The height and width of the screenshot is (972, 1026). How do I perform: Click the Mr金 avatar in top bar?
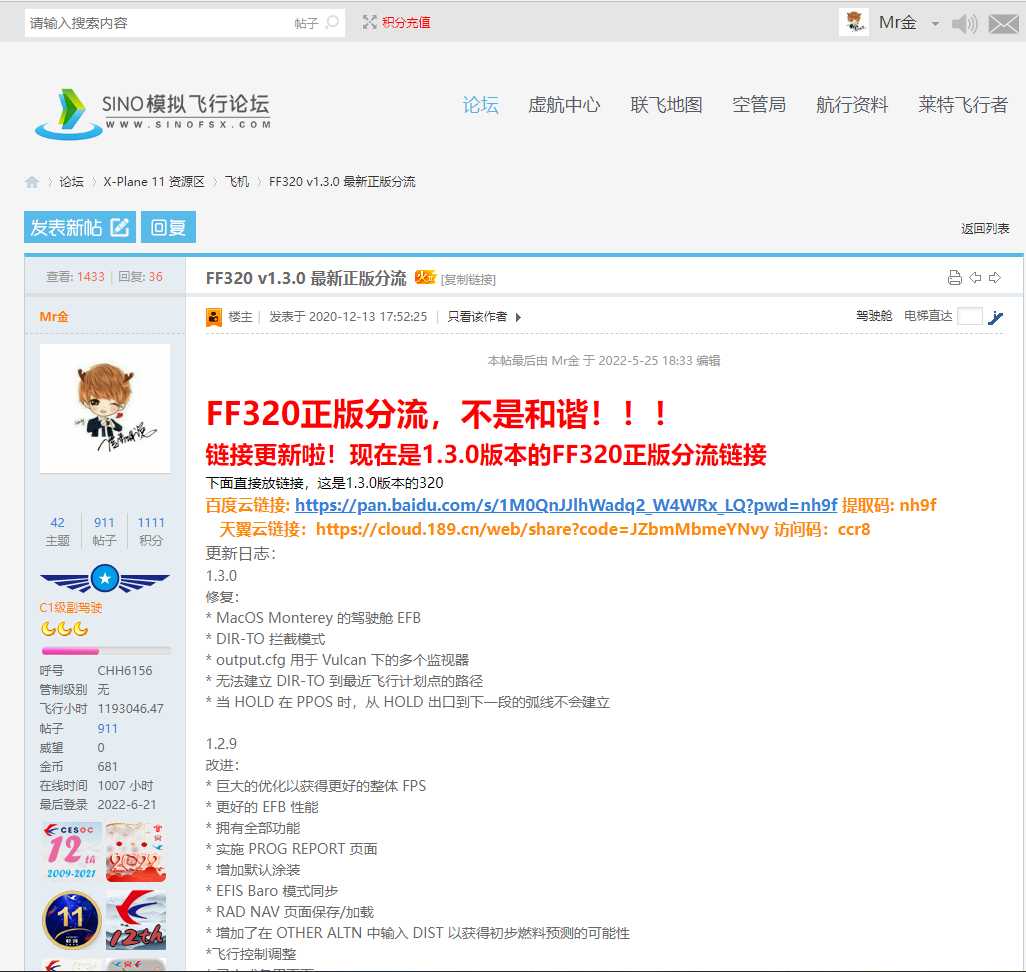click(853, 22)
